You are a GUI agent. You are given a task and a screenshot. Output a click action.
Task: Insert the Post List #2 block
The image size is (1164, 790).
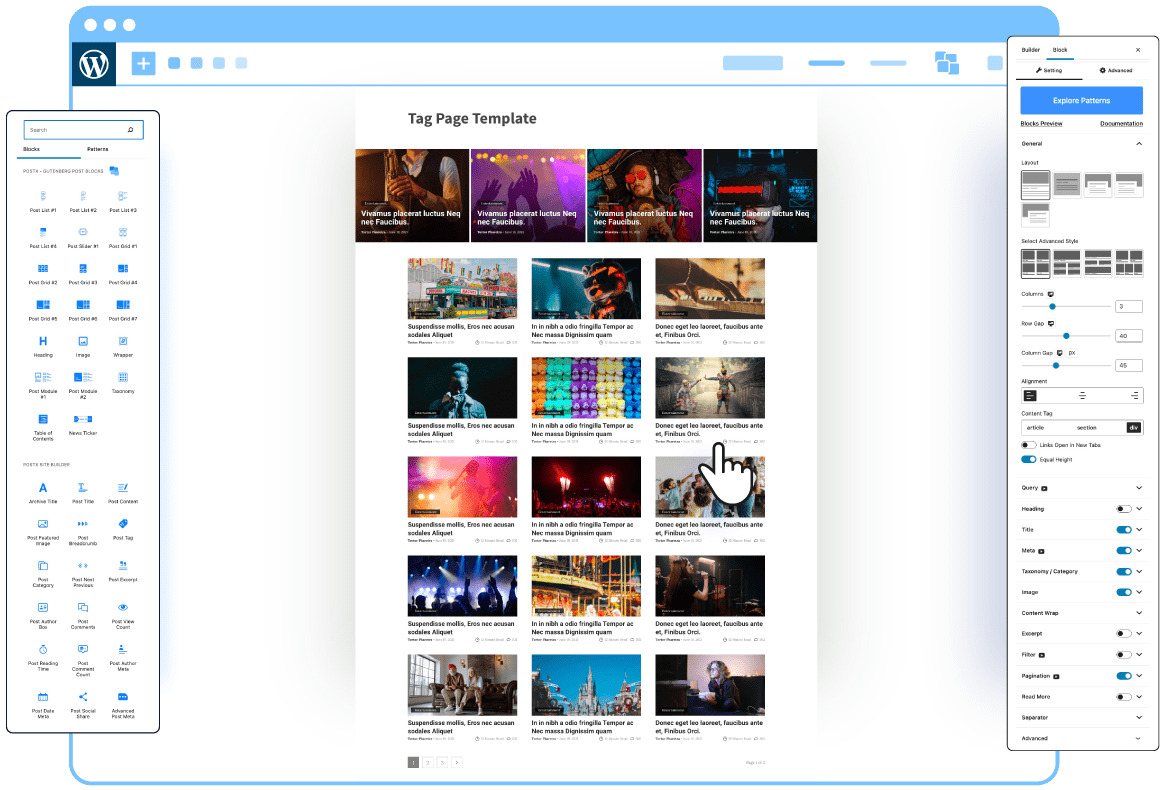(x=83, y=200)
